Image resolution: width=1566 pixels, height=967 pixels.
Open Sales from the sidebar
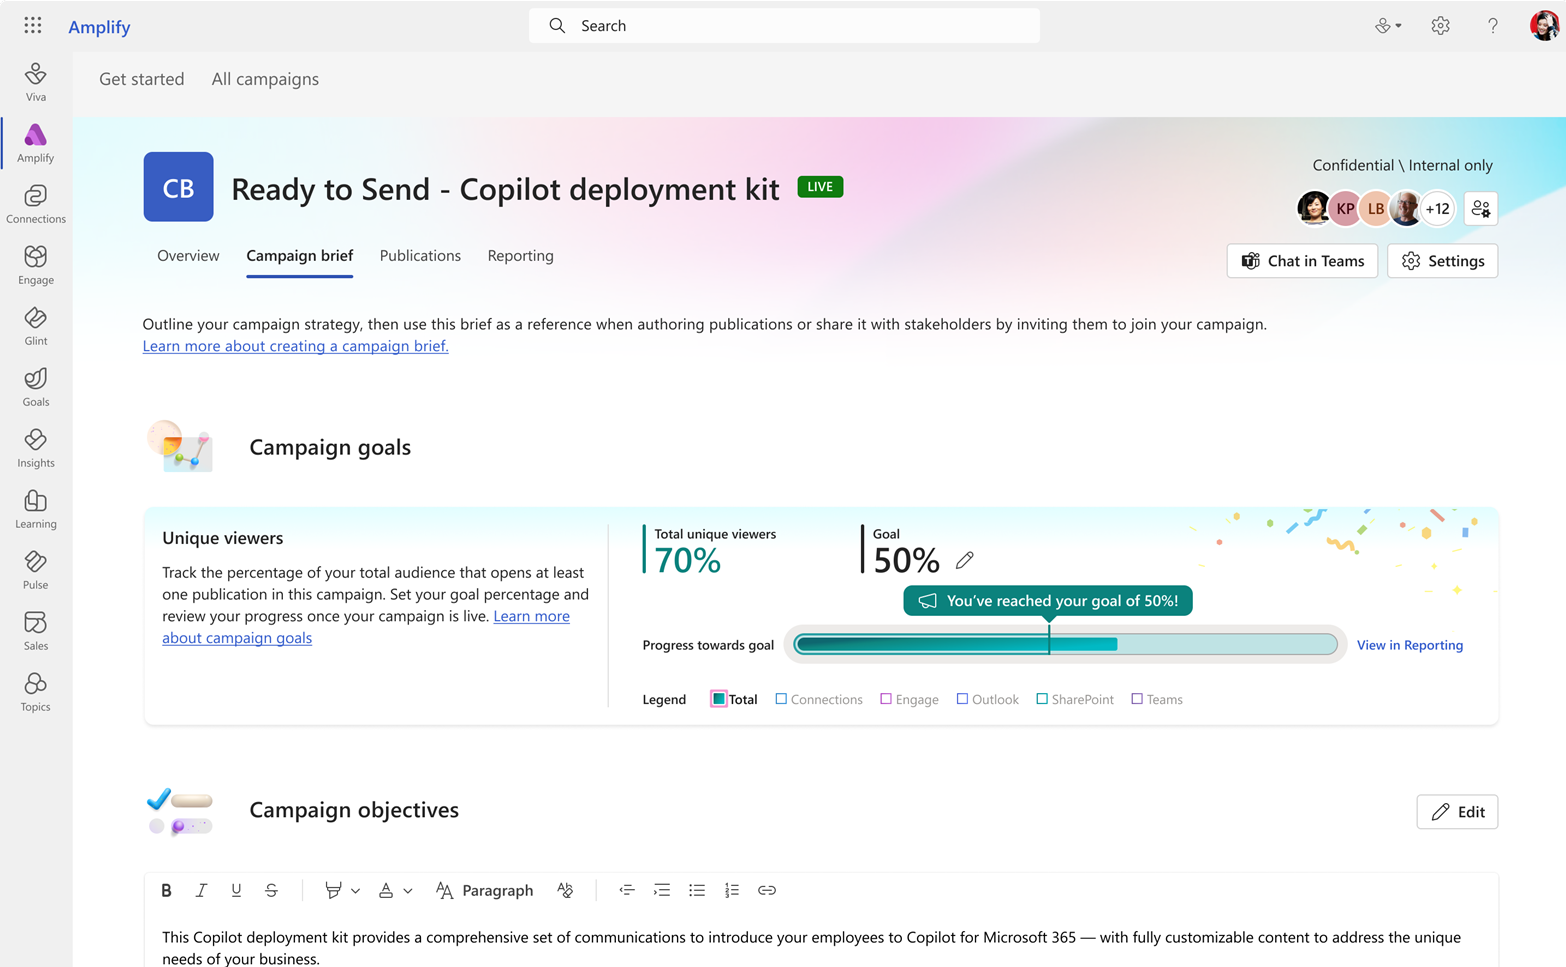point(36,631)
